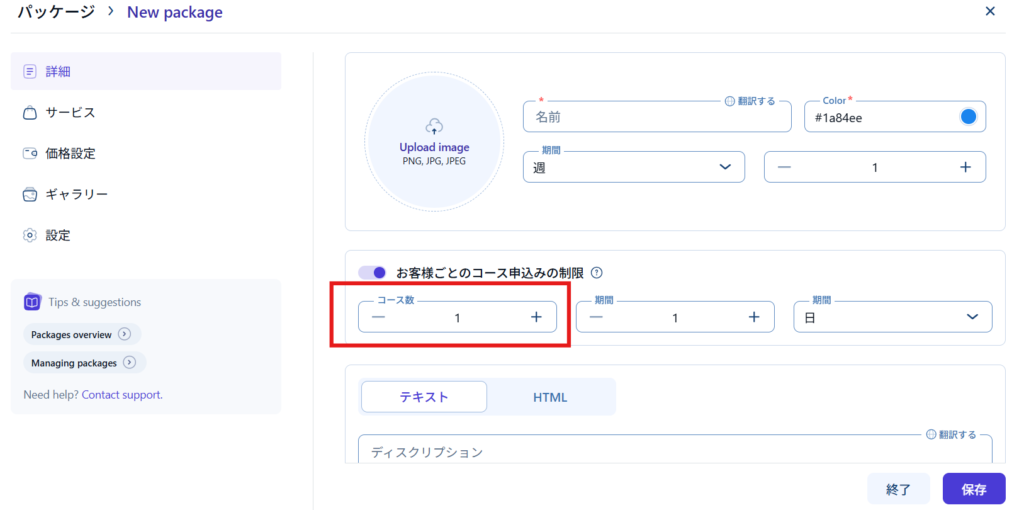
Task: Click the arrow icon next to Managing packages
Action: click(x=129, y=362)
